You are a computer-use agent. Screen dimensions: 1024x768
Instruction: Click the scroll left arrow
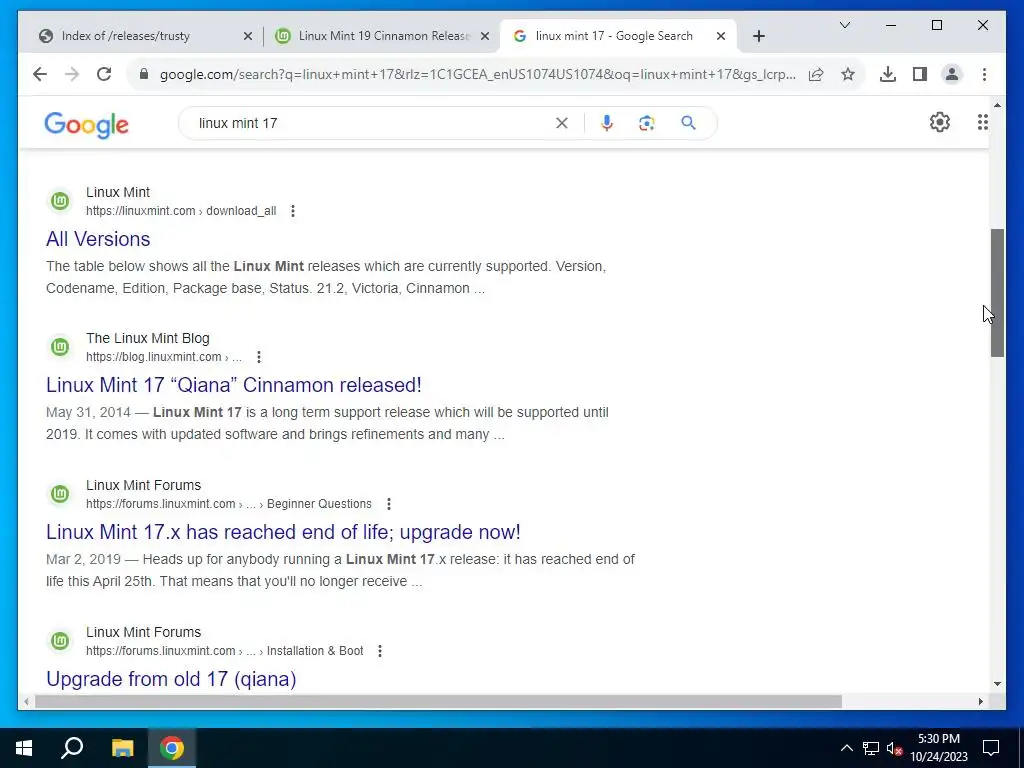pyautogui.click(x=26, y=701)
